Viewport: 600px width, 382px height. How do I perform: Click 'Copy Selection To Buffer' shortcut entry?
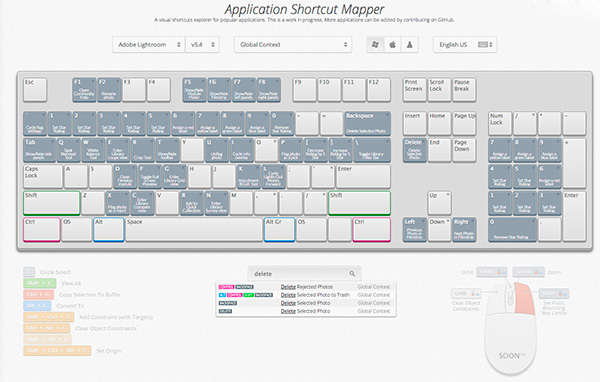point(72,295)
